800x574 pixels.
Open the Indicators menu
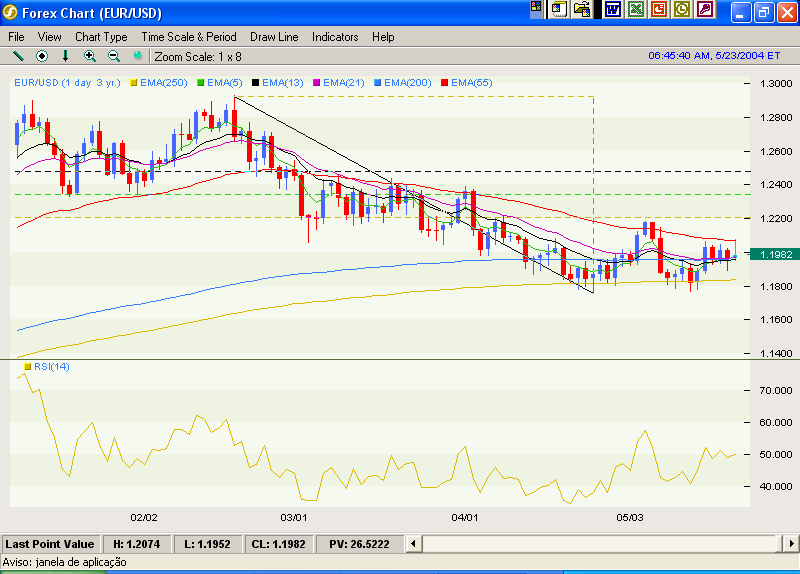coord(334,36)
